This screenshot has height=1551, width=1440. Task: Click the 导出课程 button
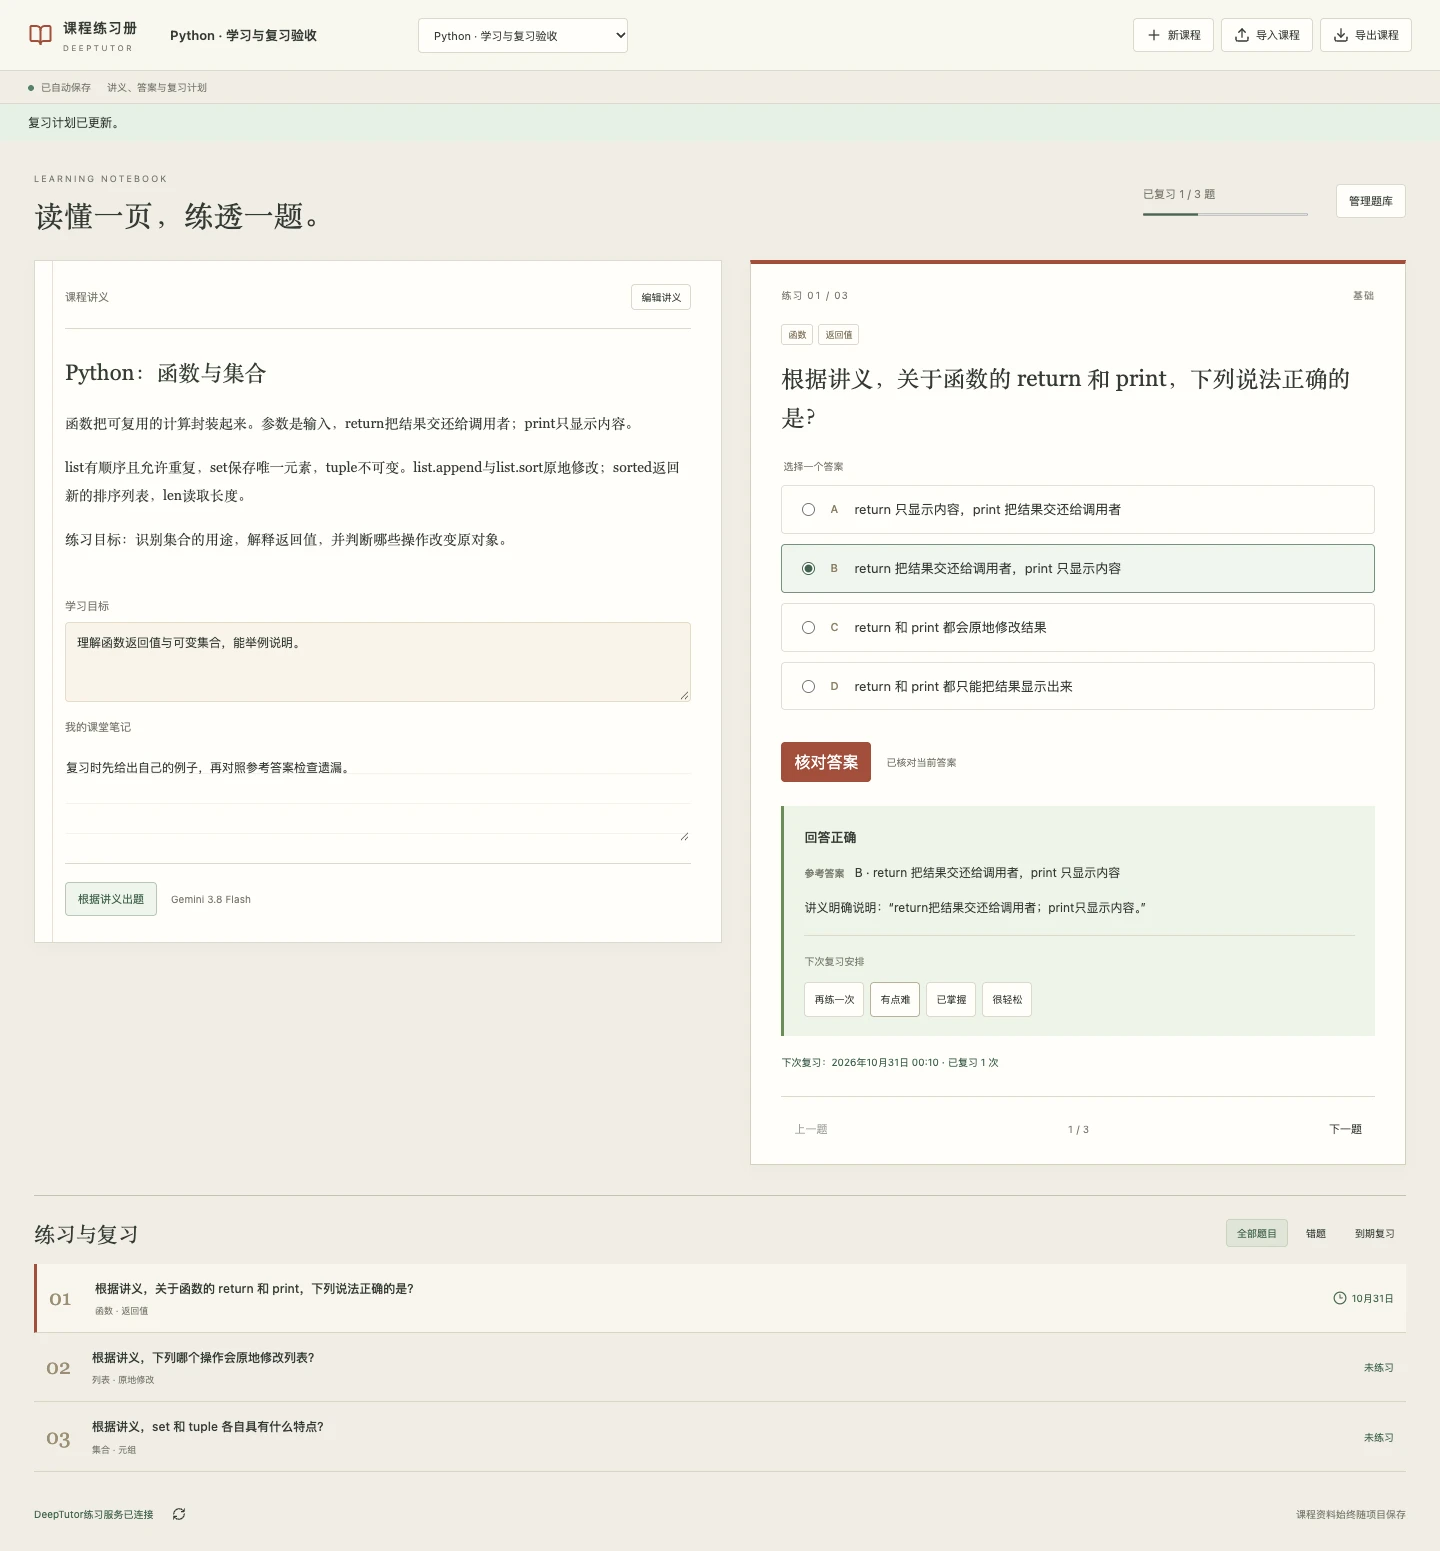[1366, 35]
